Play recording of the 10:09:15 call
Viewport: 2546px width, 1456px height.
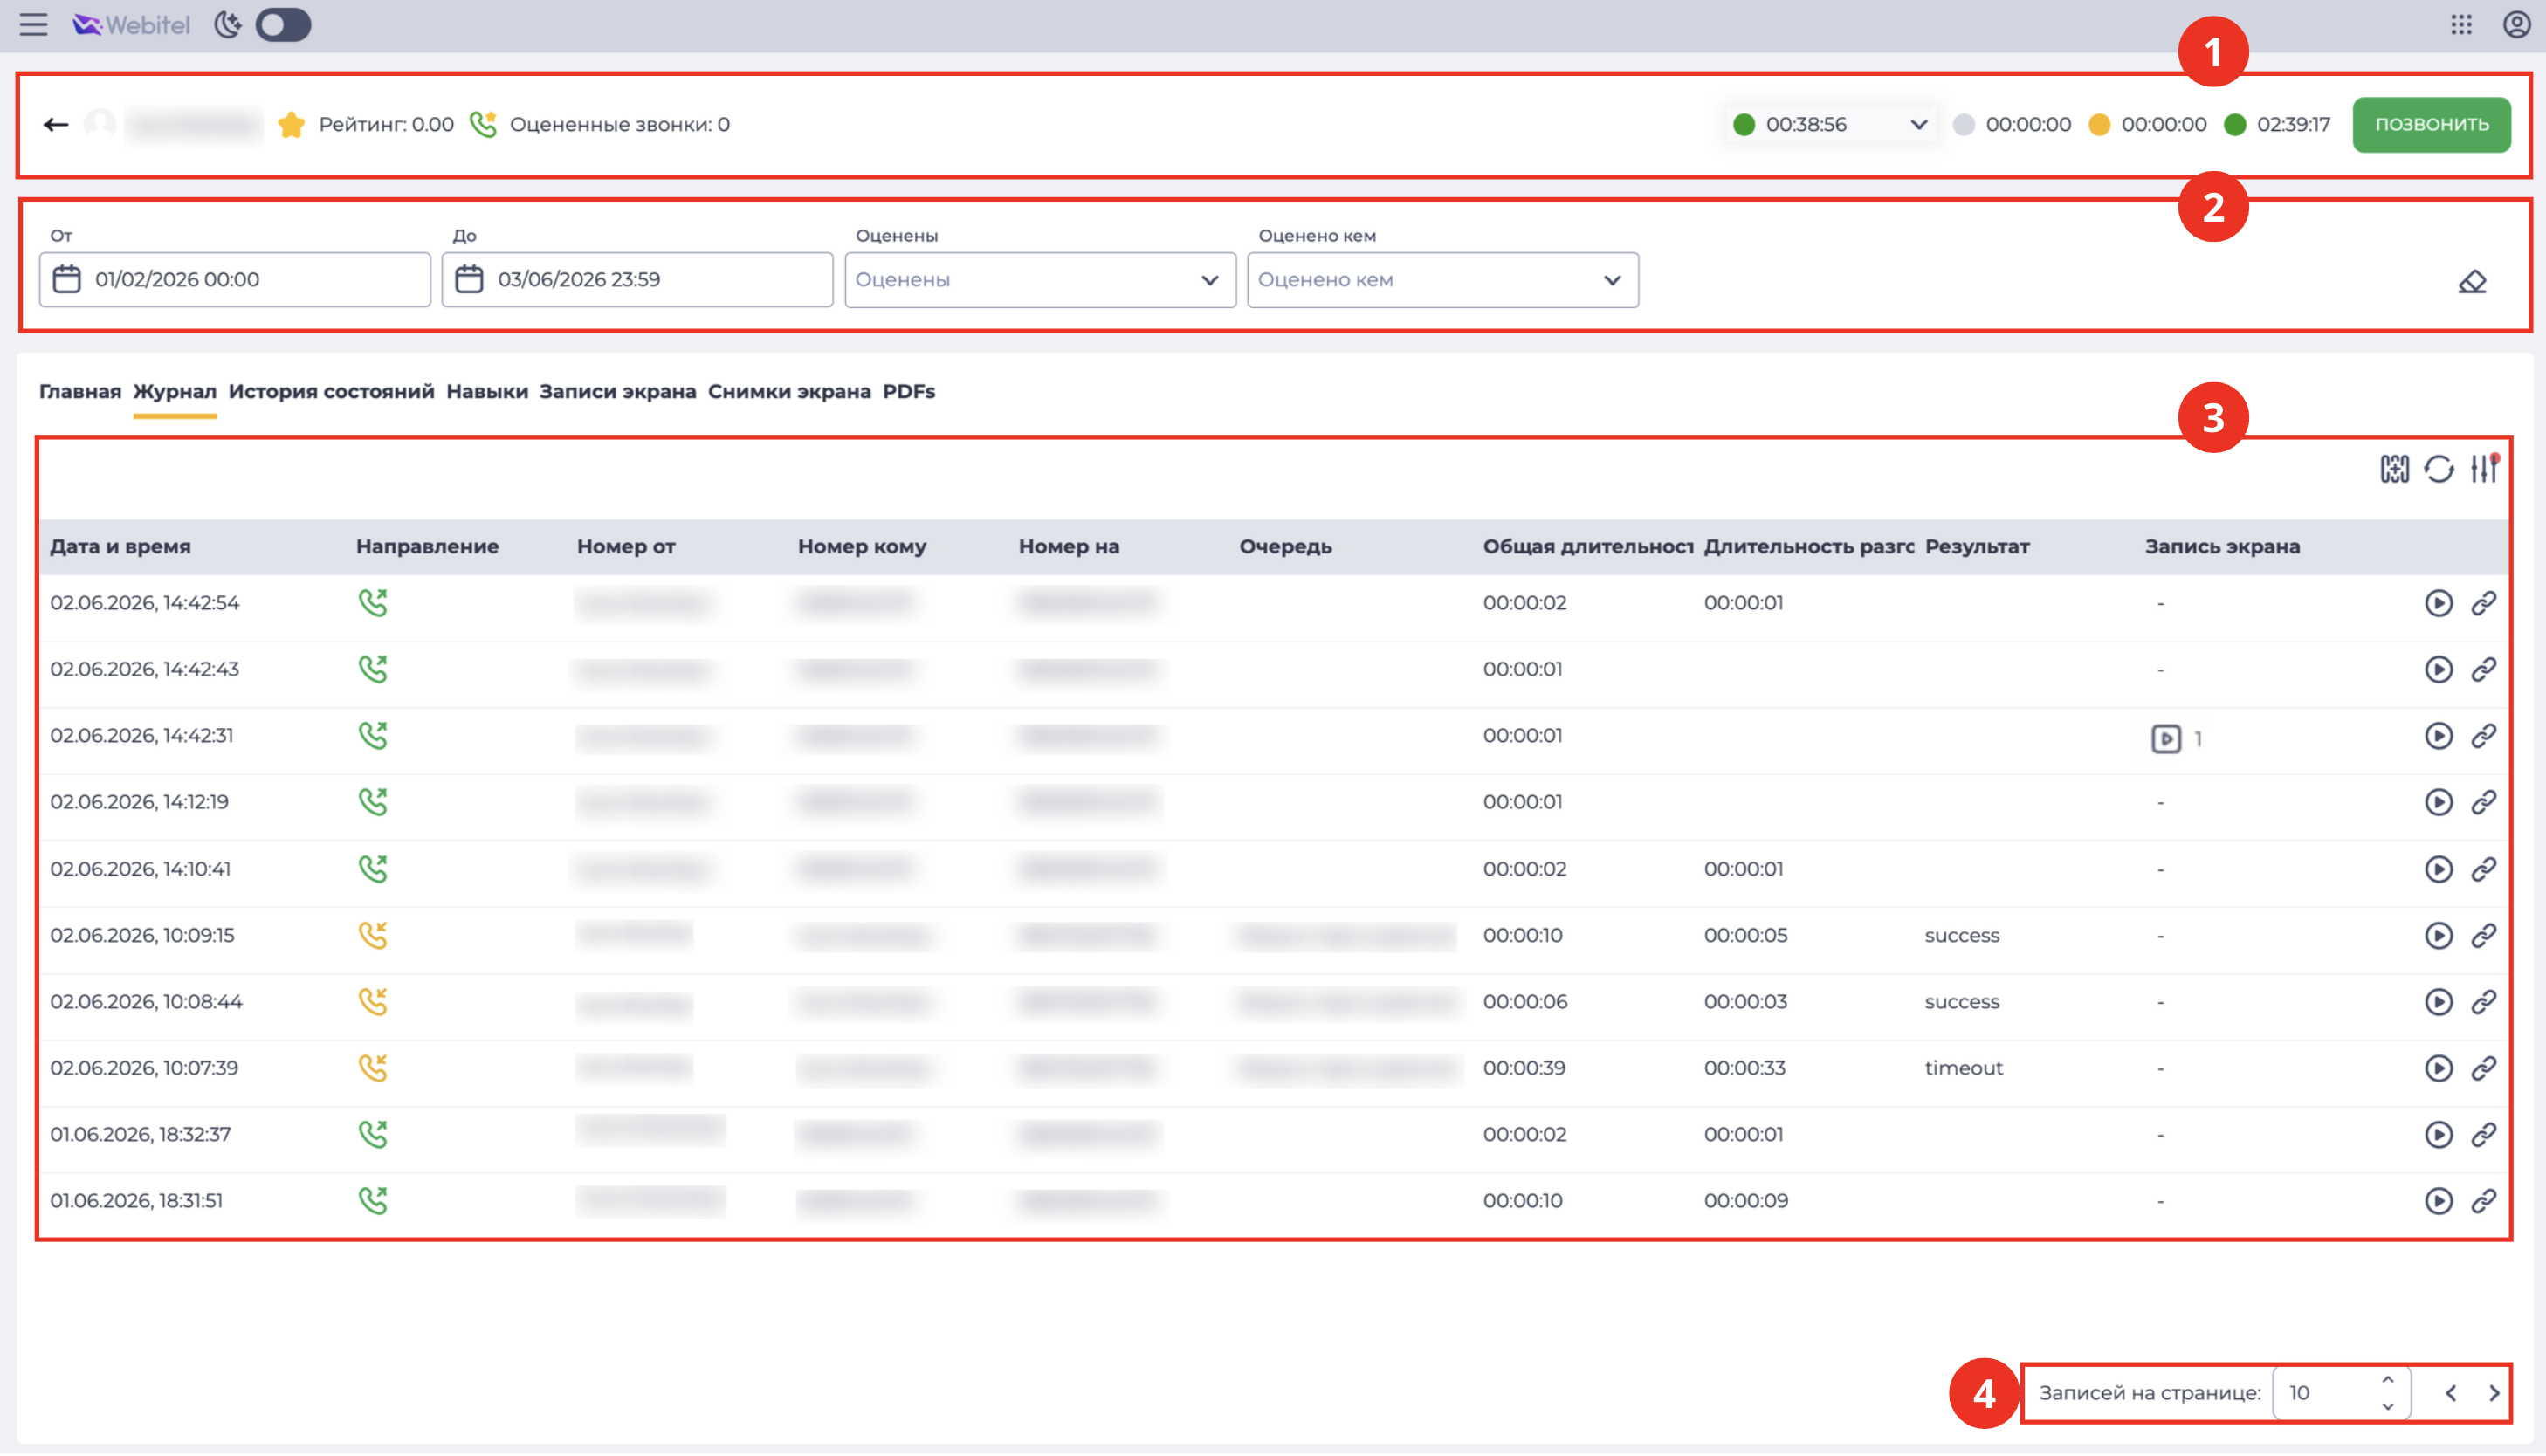click(x=2438, y=935)
